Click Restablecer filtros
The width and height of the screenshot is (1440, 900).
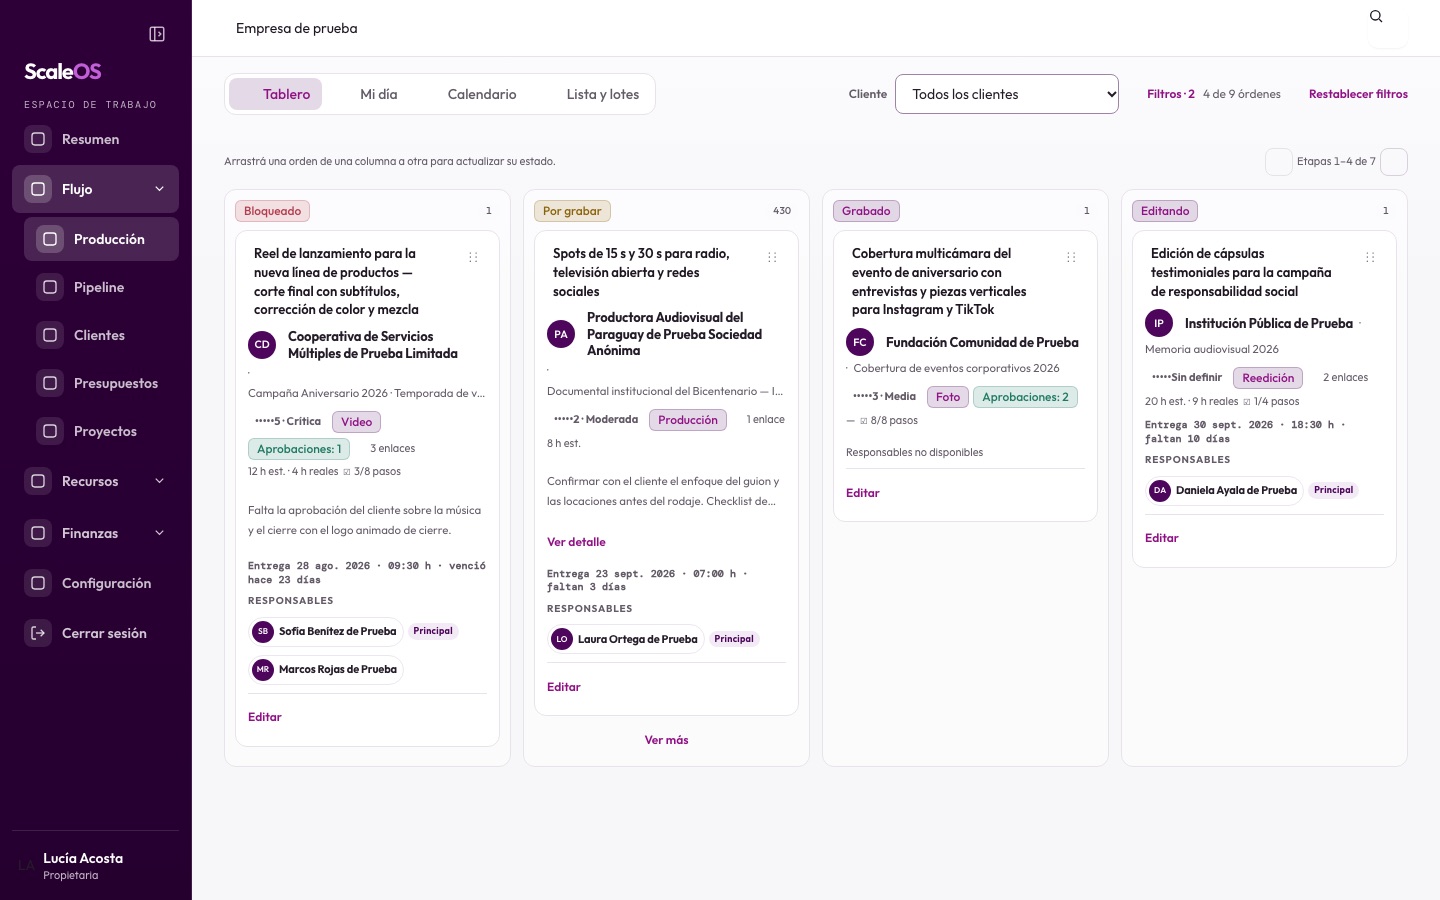[x=1358, y=94]
